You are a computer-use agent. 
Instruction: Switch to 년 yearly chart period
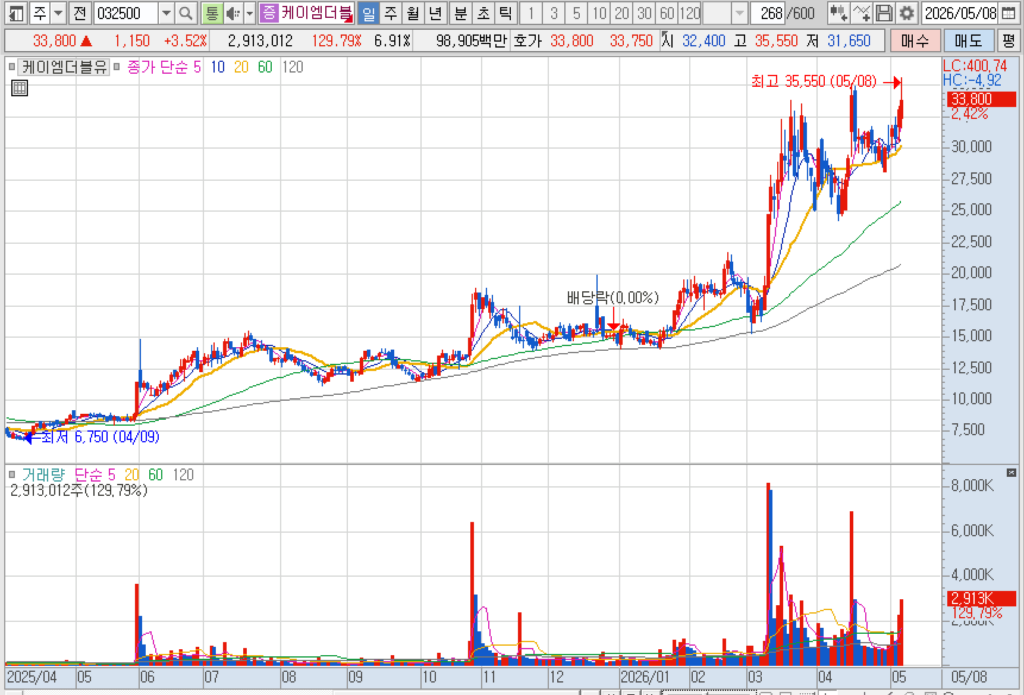click(436, 12)
